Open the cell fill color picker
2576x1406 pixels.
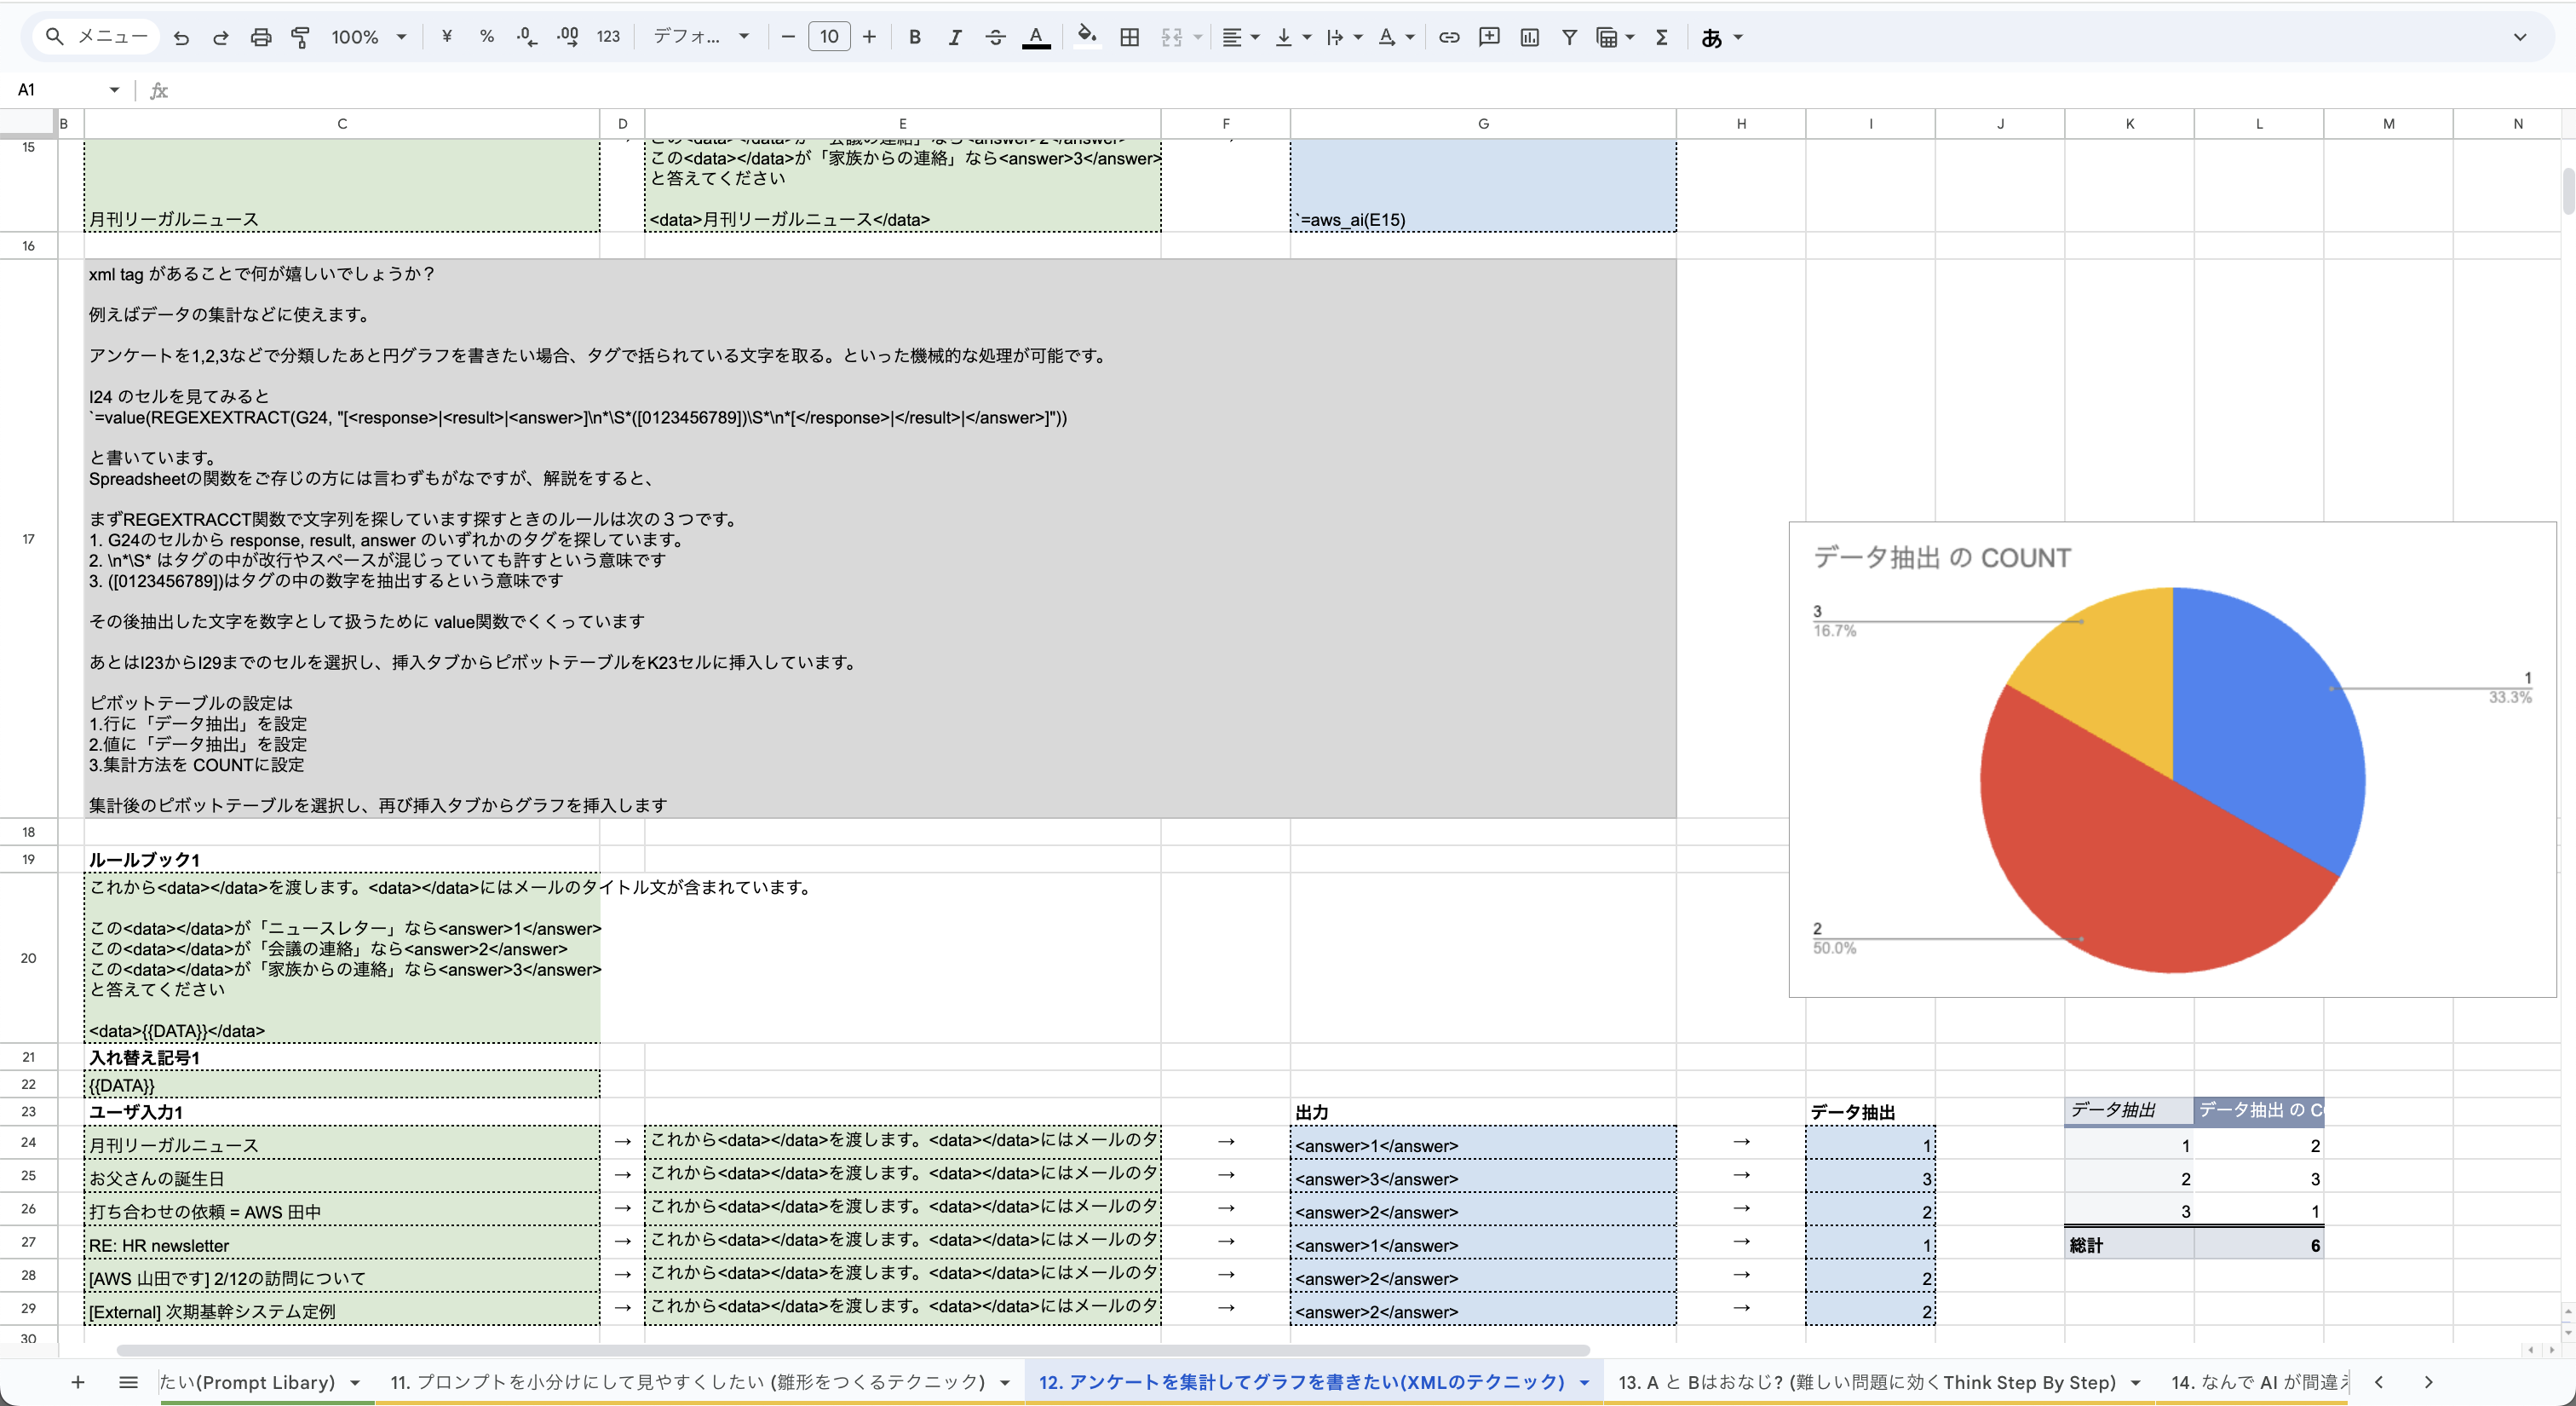tap(1086, 37)
